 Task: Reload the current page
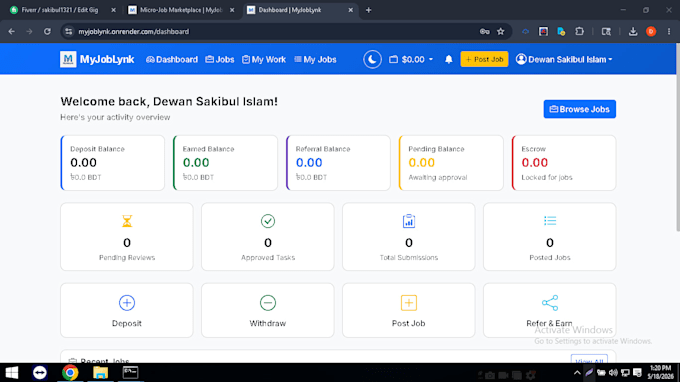pyautogui.click(x=47, y=31)
